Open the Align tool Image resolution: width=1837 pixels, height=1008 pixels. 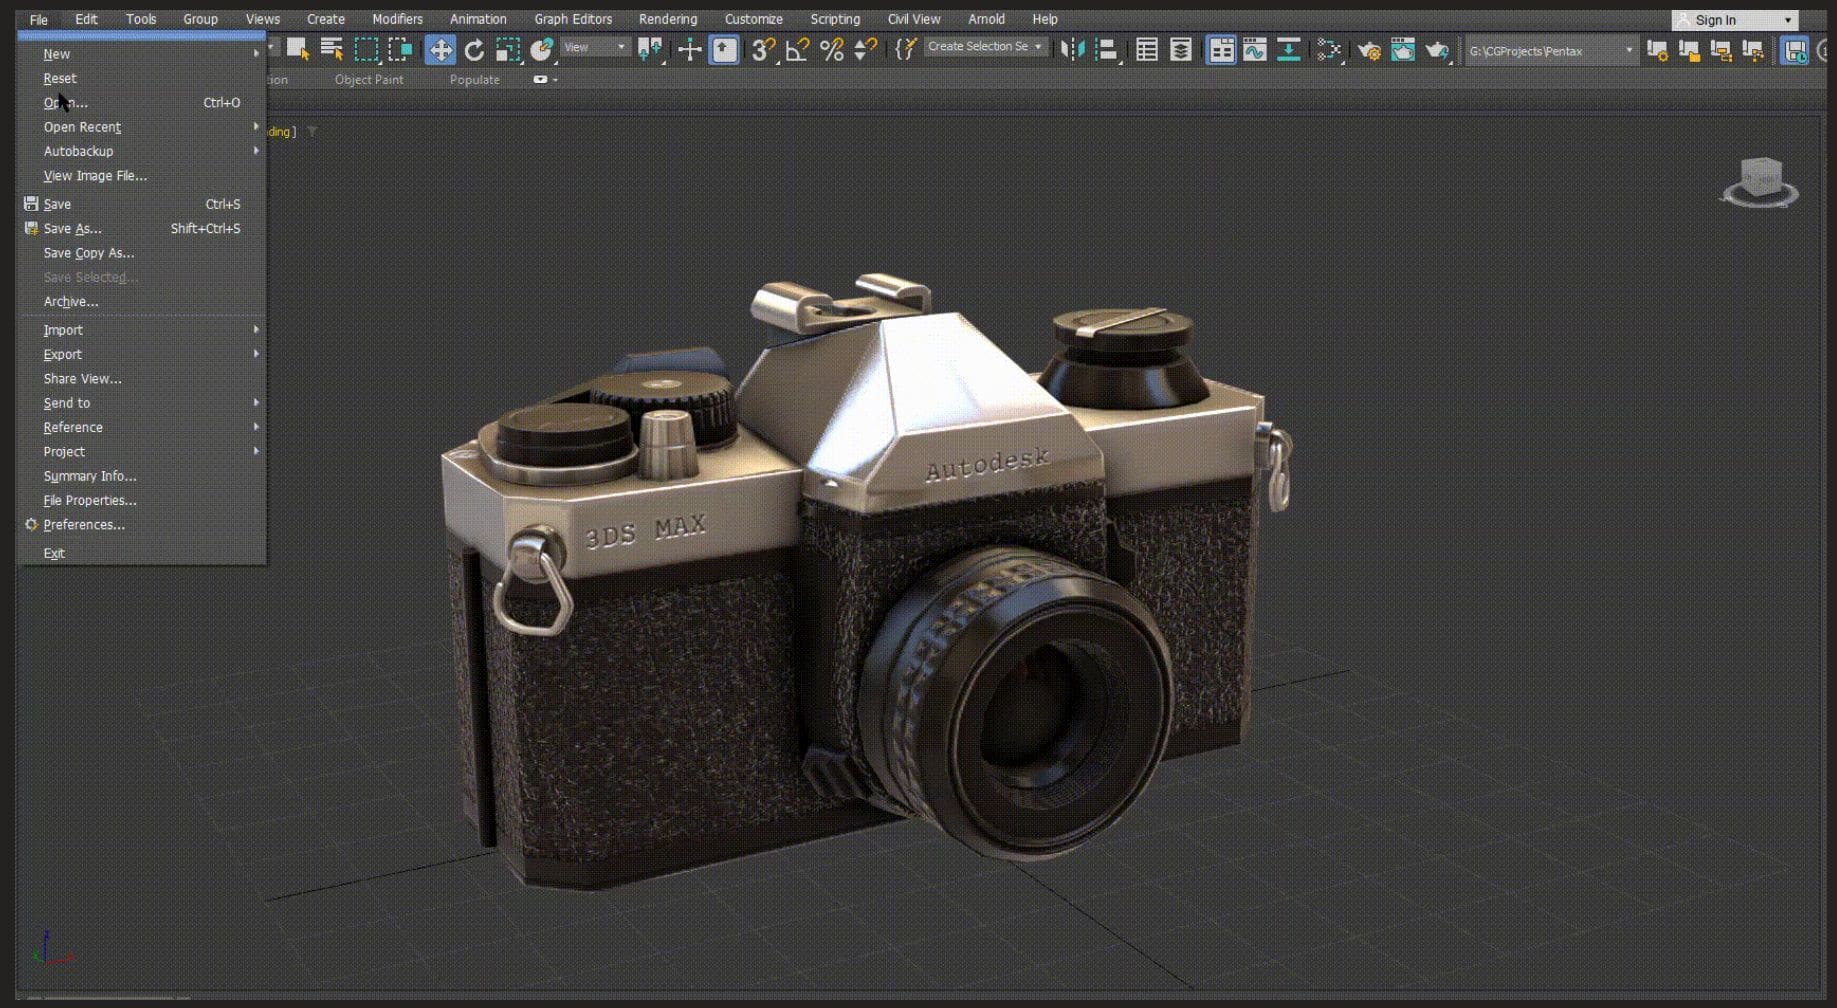pyautogui.click(x=1106, y=49)
